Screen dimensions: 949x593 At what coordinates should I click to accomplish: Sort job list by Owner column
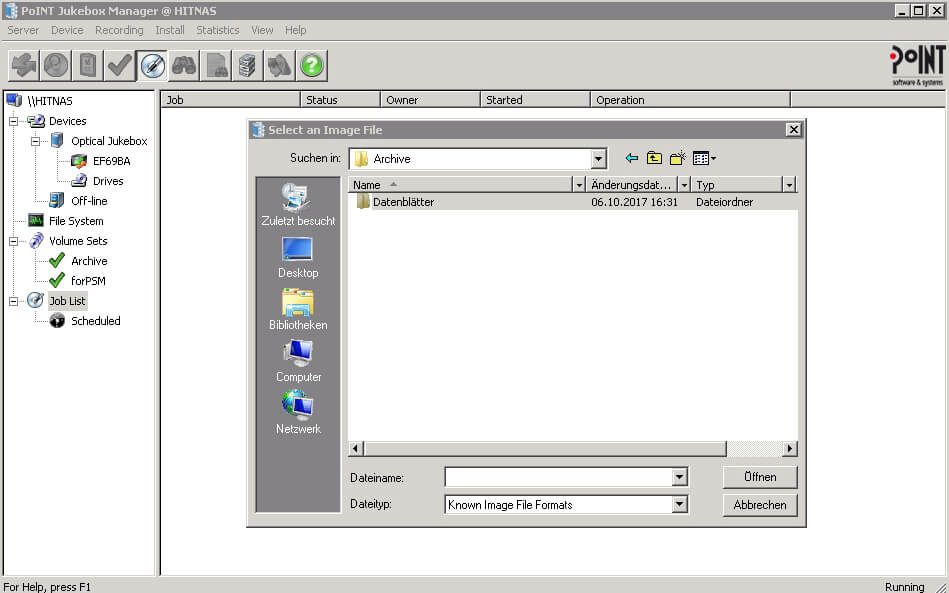(430, 100)
